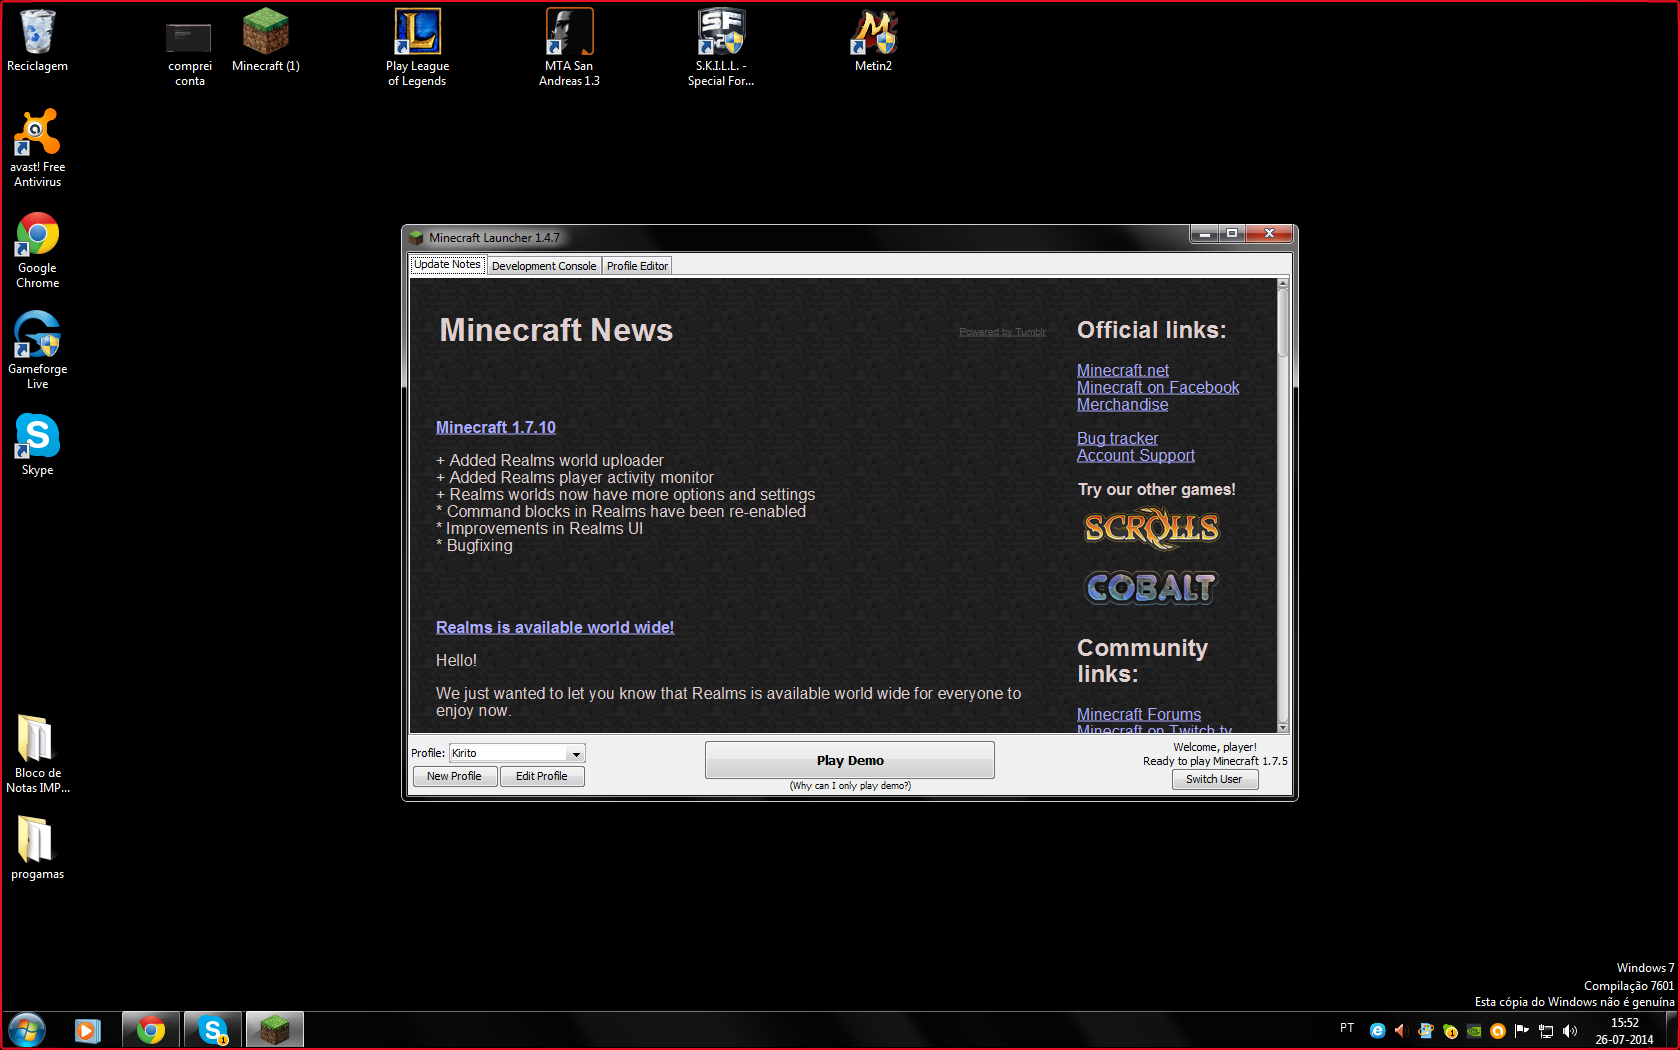Select the Gameforge Live desktop shortcut
This screenshot has height=1050, width=1680.
[37, 350]
